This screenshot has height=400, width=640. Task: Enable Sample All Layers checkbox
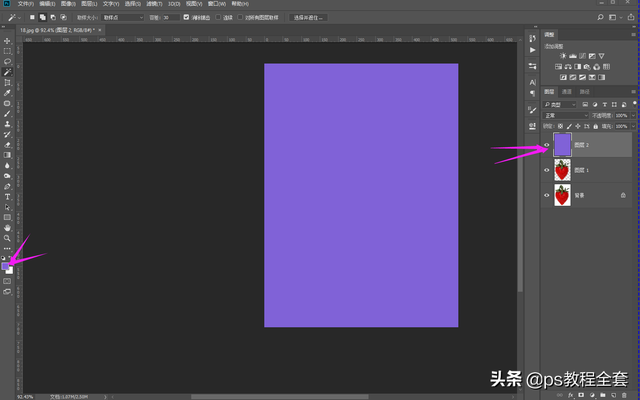tap(240, 17)
